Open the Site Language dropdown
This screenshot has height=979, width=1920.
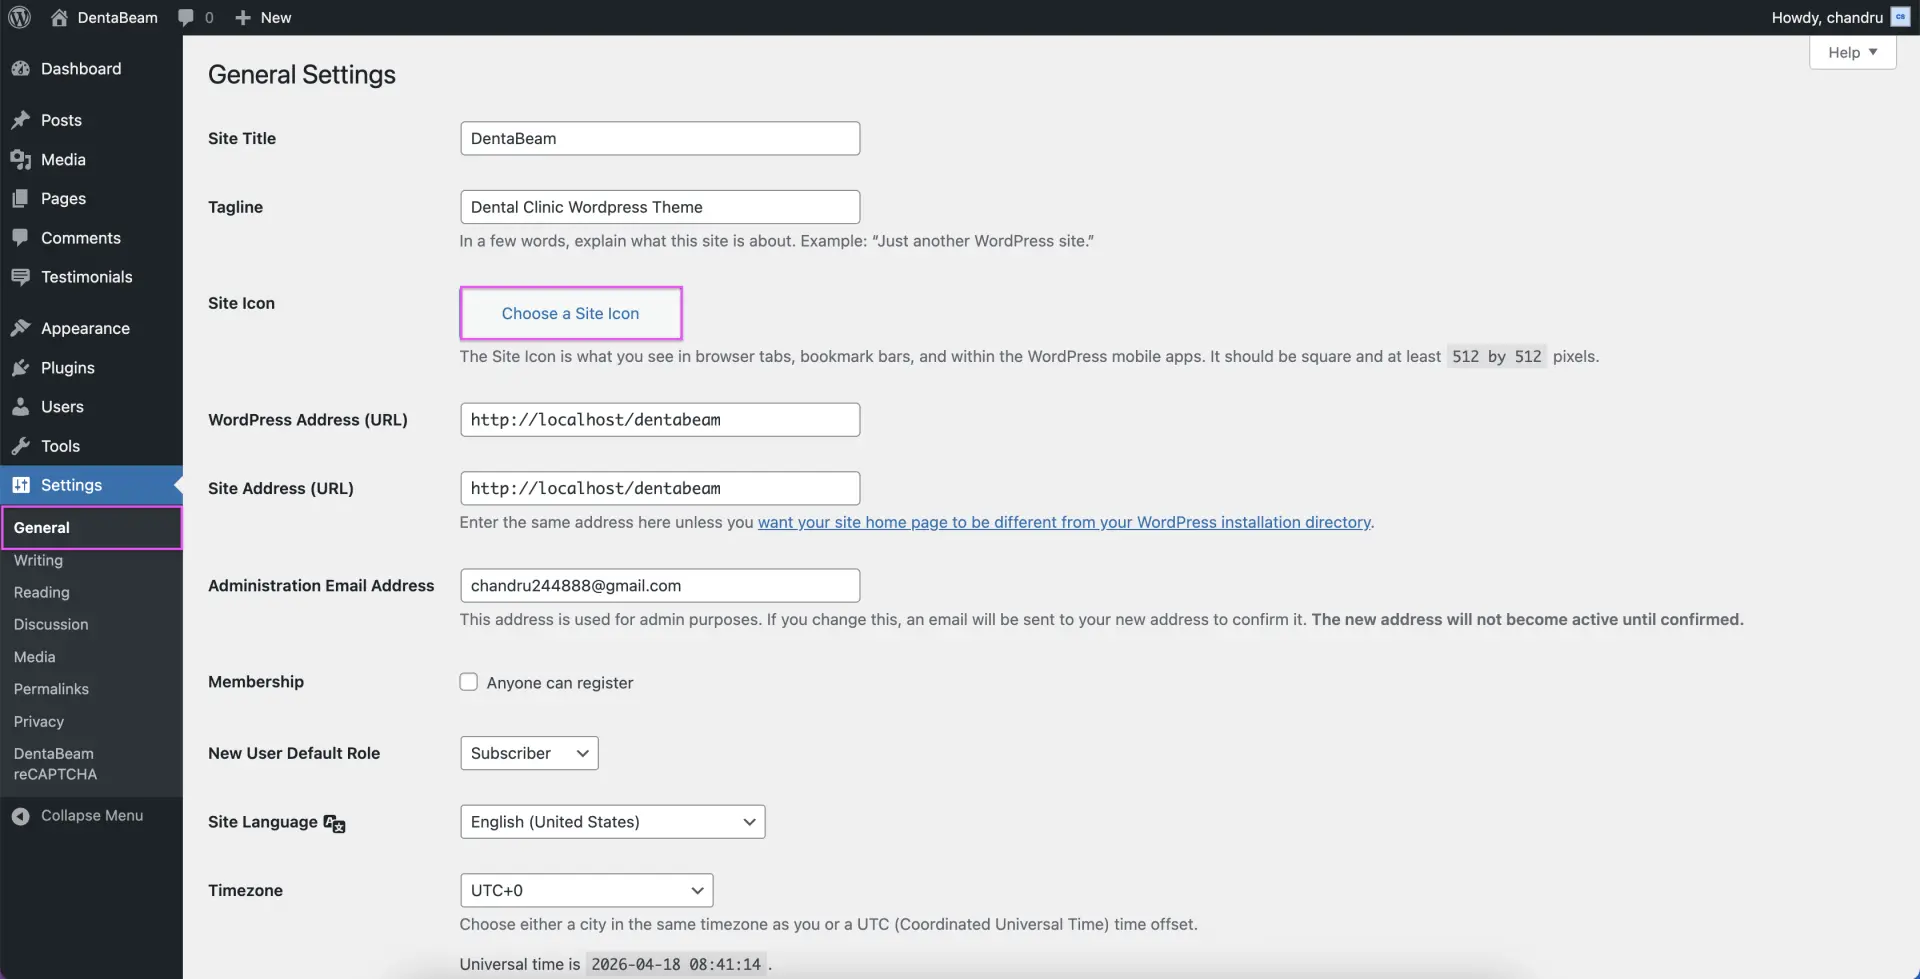[612, 822]
